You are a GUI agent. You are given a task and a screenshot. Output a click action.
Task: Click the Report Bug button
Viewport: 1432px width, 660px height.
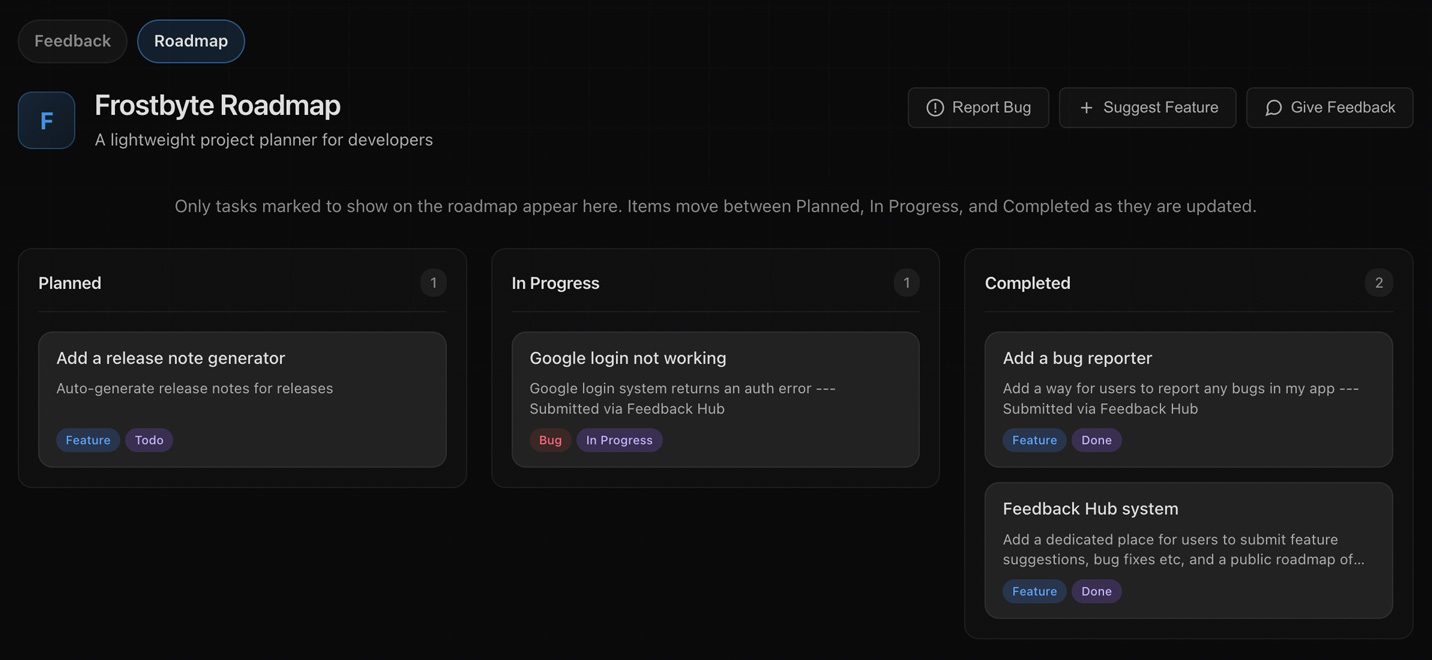pos(978,107)
